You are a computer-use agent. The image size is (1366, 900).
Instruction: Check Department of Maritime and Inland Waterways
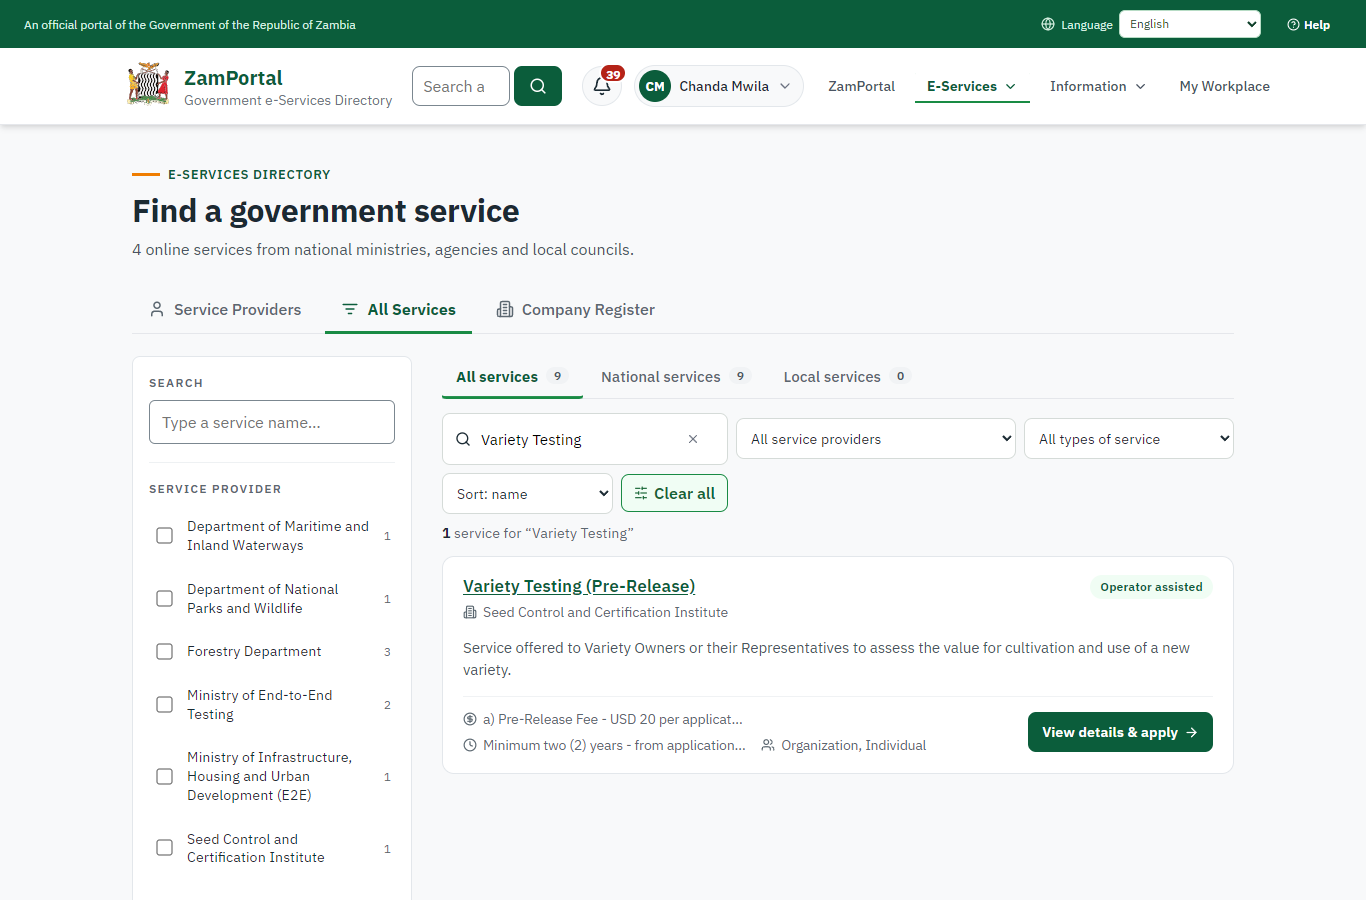[x=165, y=536]
